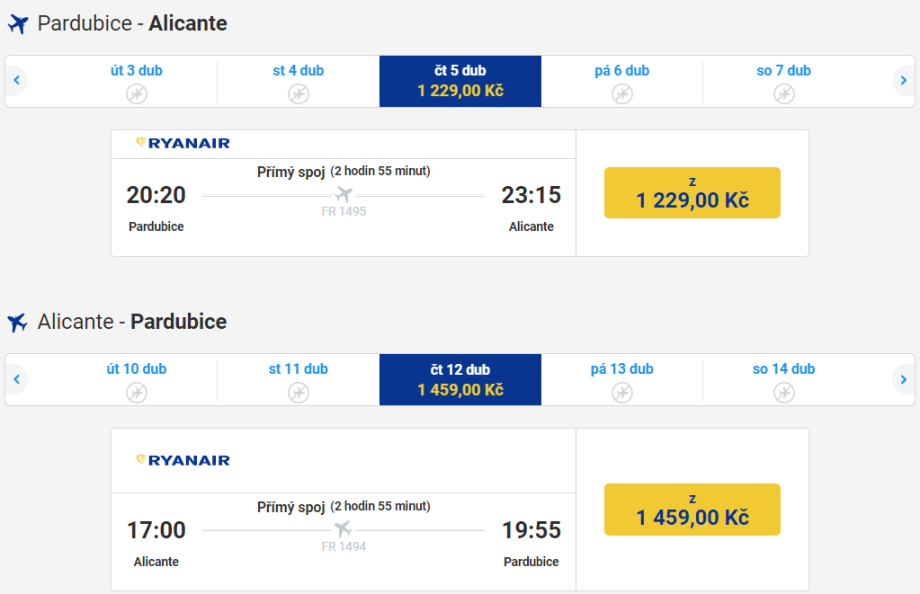Show later return dates with right arrow

point(903,380)
